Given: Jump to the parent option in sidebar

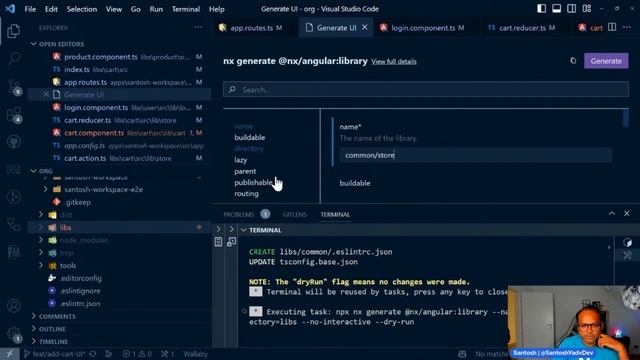Looking at the screenshot, I should [245, 171].
